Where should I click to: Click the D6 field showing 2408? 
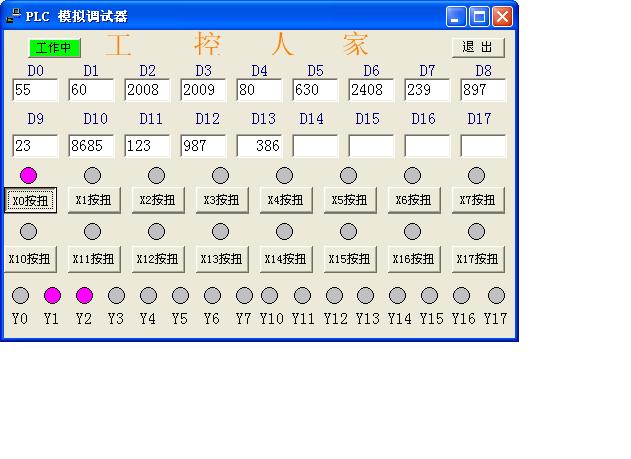[x=371, y=90]
